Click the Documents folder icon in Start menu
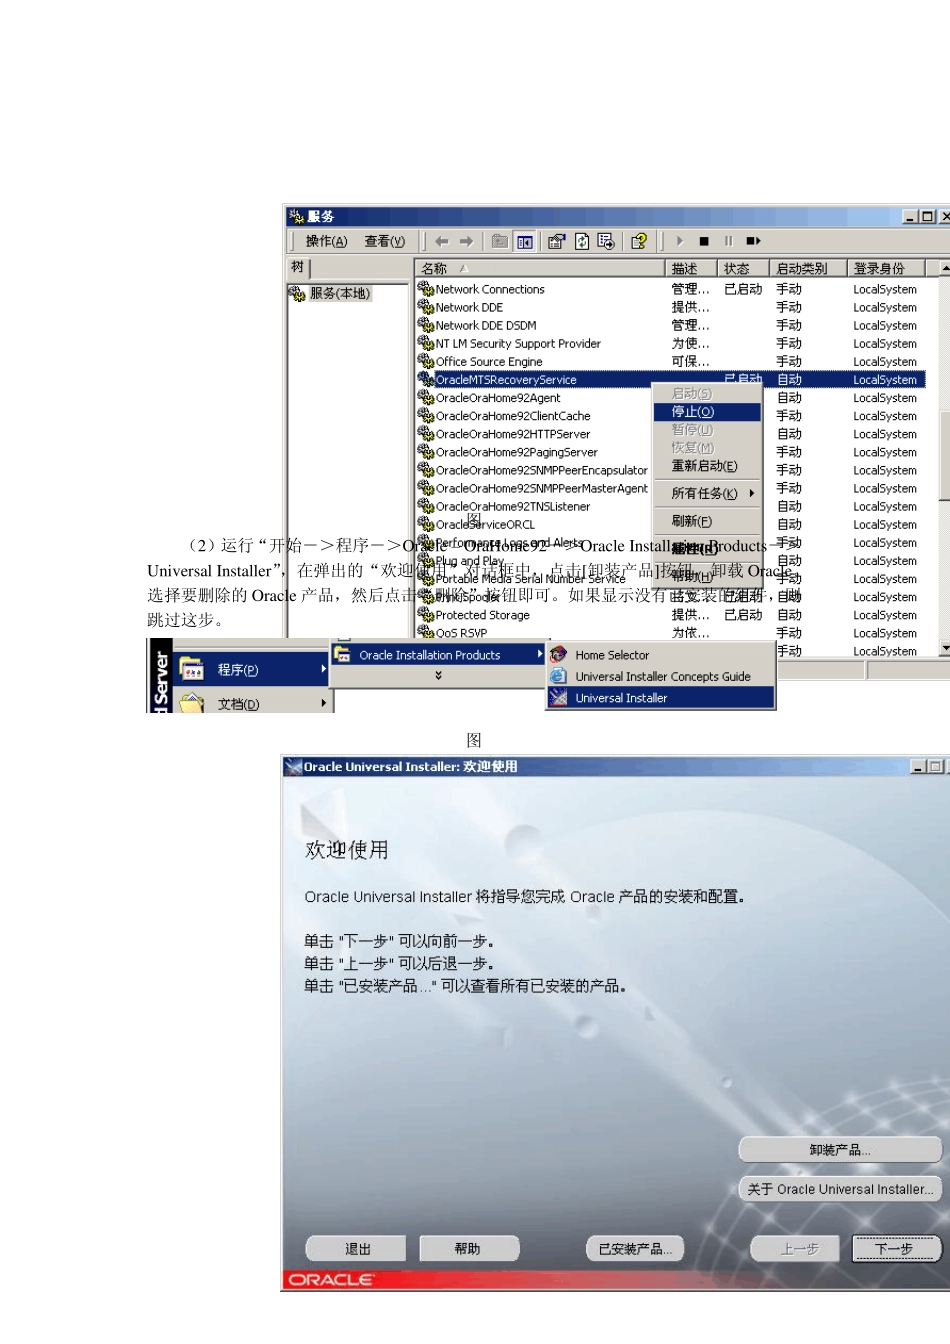 (x=192, y=703)
